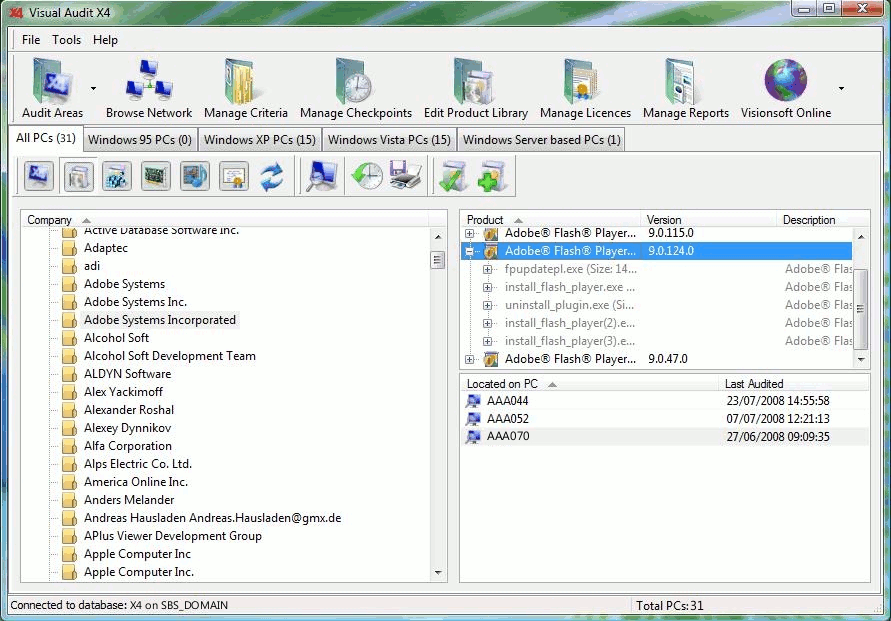Select the Alcohol Soft company

116,338
